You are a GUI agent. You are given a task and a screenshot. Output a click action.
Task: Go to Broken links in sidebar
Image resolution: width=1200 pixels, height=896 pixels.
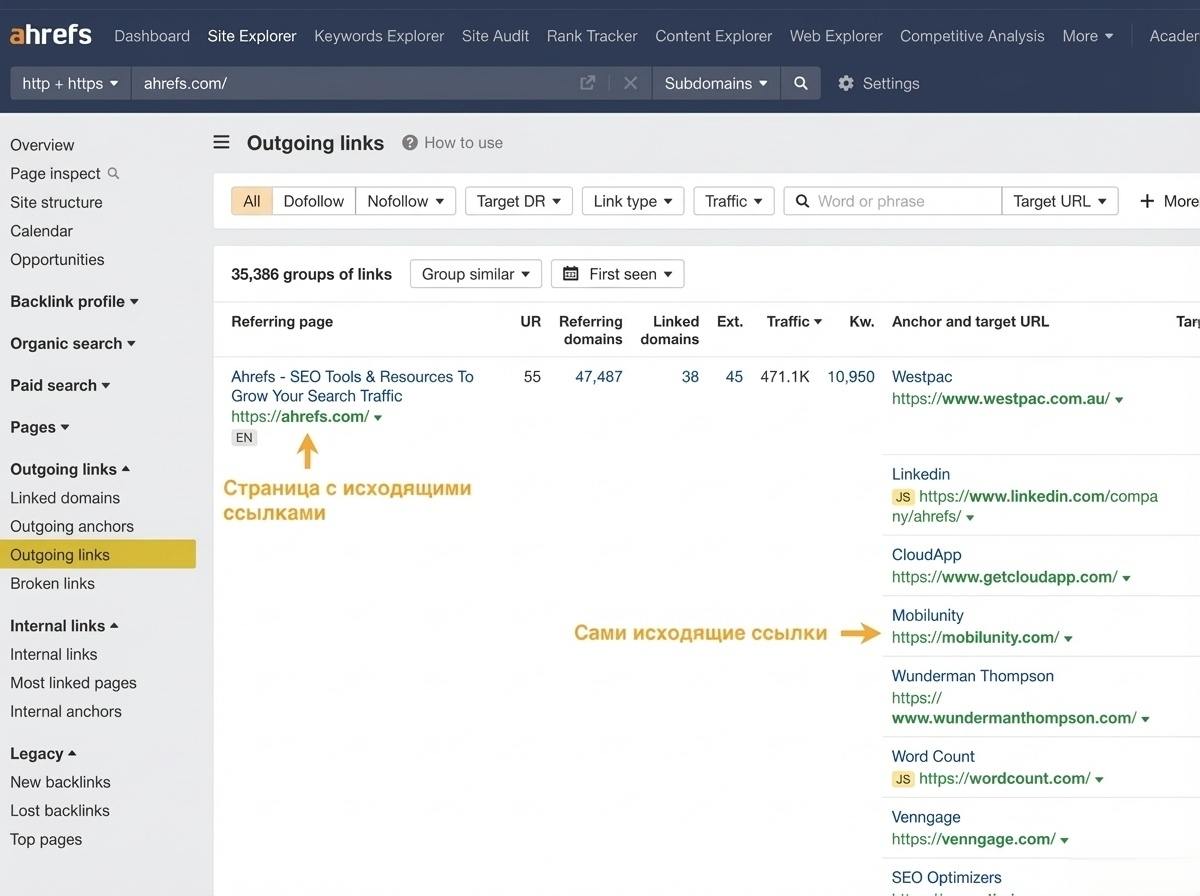click(52, 583)
